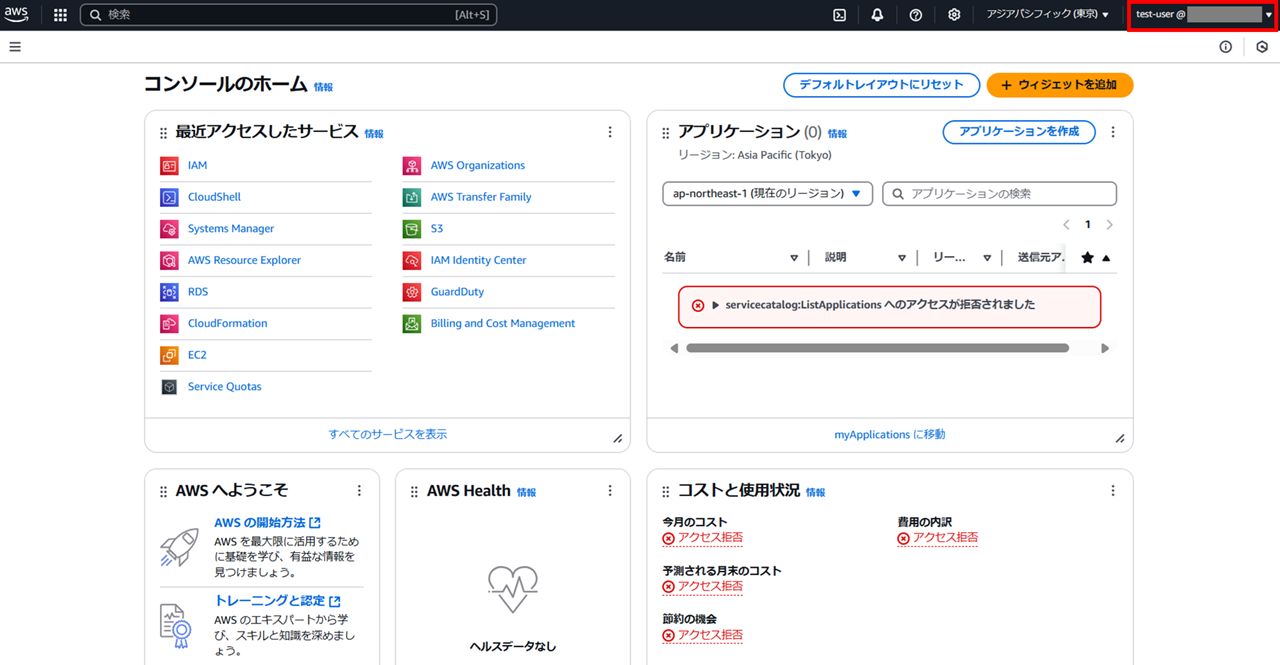The width and height of the screenshot is (1280, 665).
Task: Open the info panel circle icon
Action: tap(1226, 47)
